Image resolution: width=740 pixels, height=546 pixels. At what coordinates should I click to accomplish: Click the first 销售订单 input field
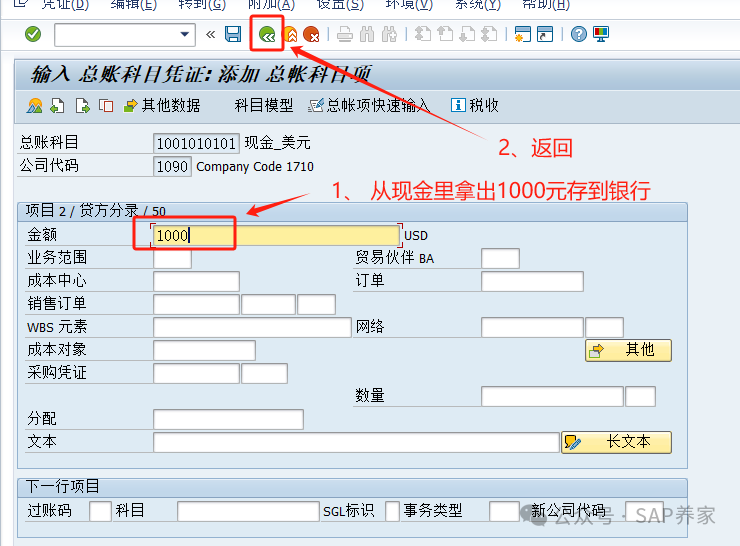click(x=196, y=304)
